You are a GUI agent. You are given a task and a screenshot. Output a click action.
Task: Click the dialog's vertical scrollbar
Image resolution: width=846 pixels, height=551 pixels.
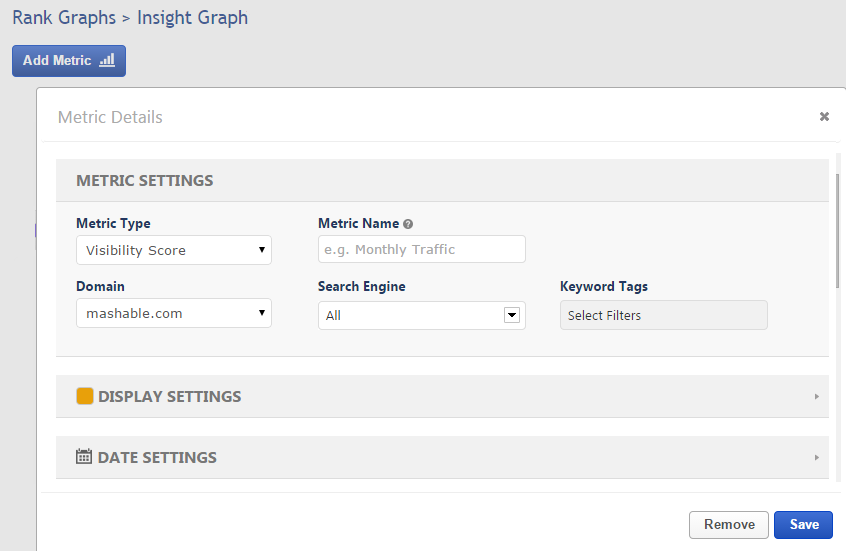[x=838, y=230]
